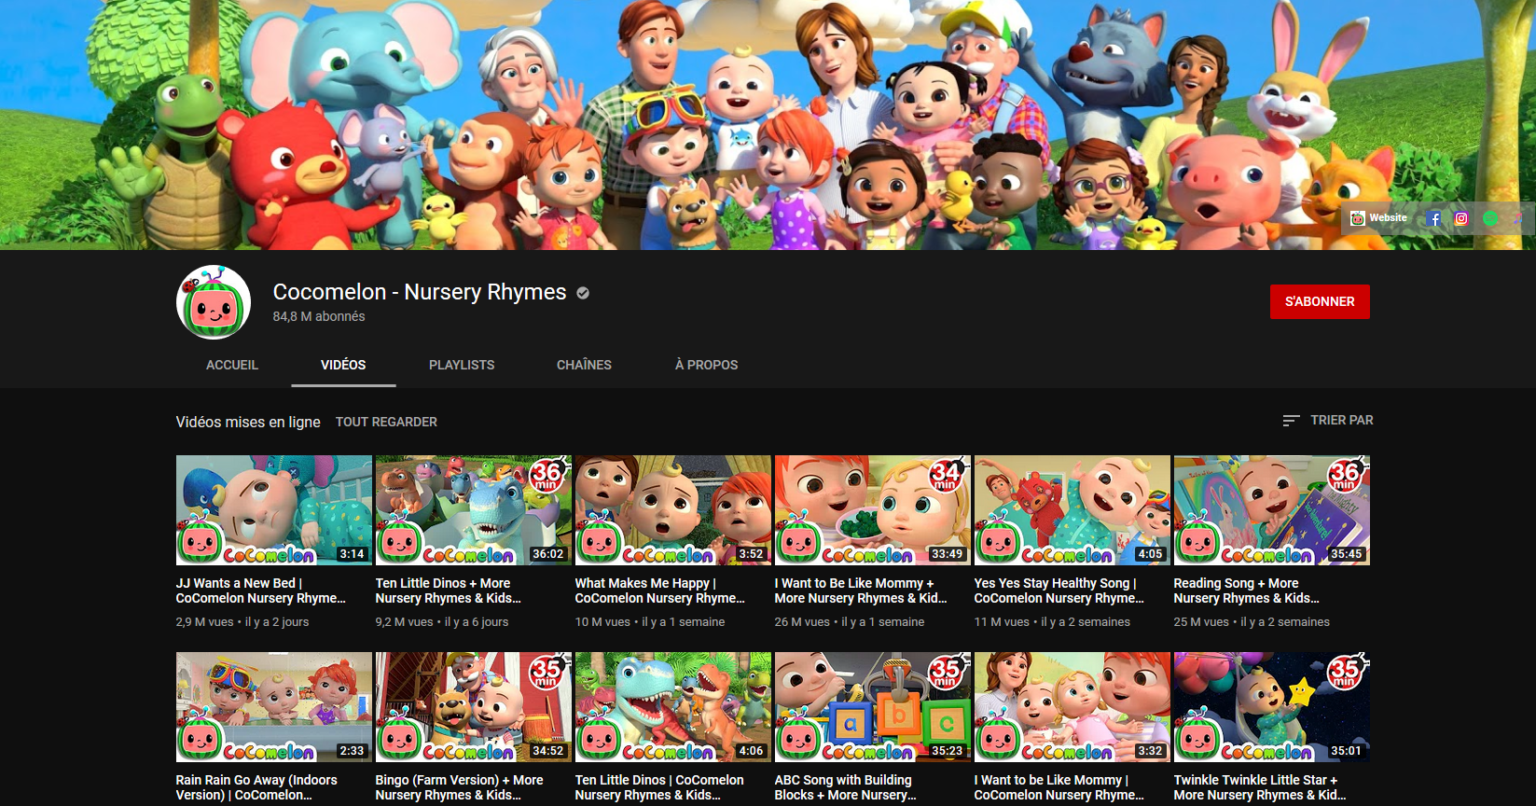Click the verified checkmark badge beside channel name
Screen dimensions: 1536x806
583,293
